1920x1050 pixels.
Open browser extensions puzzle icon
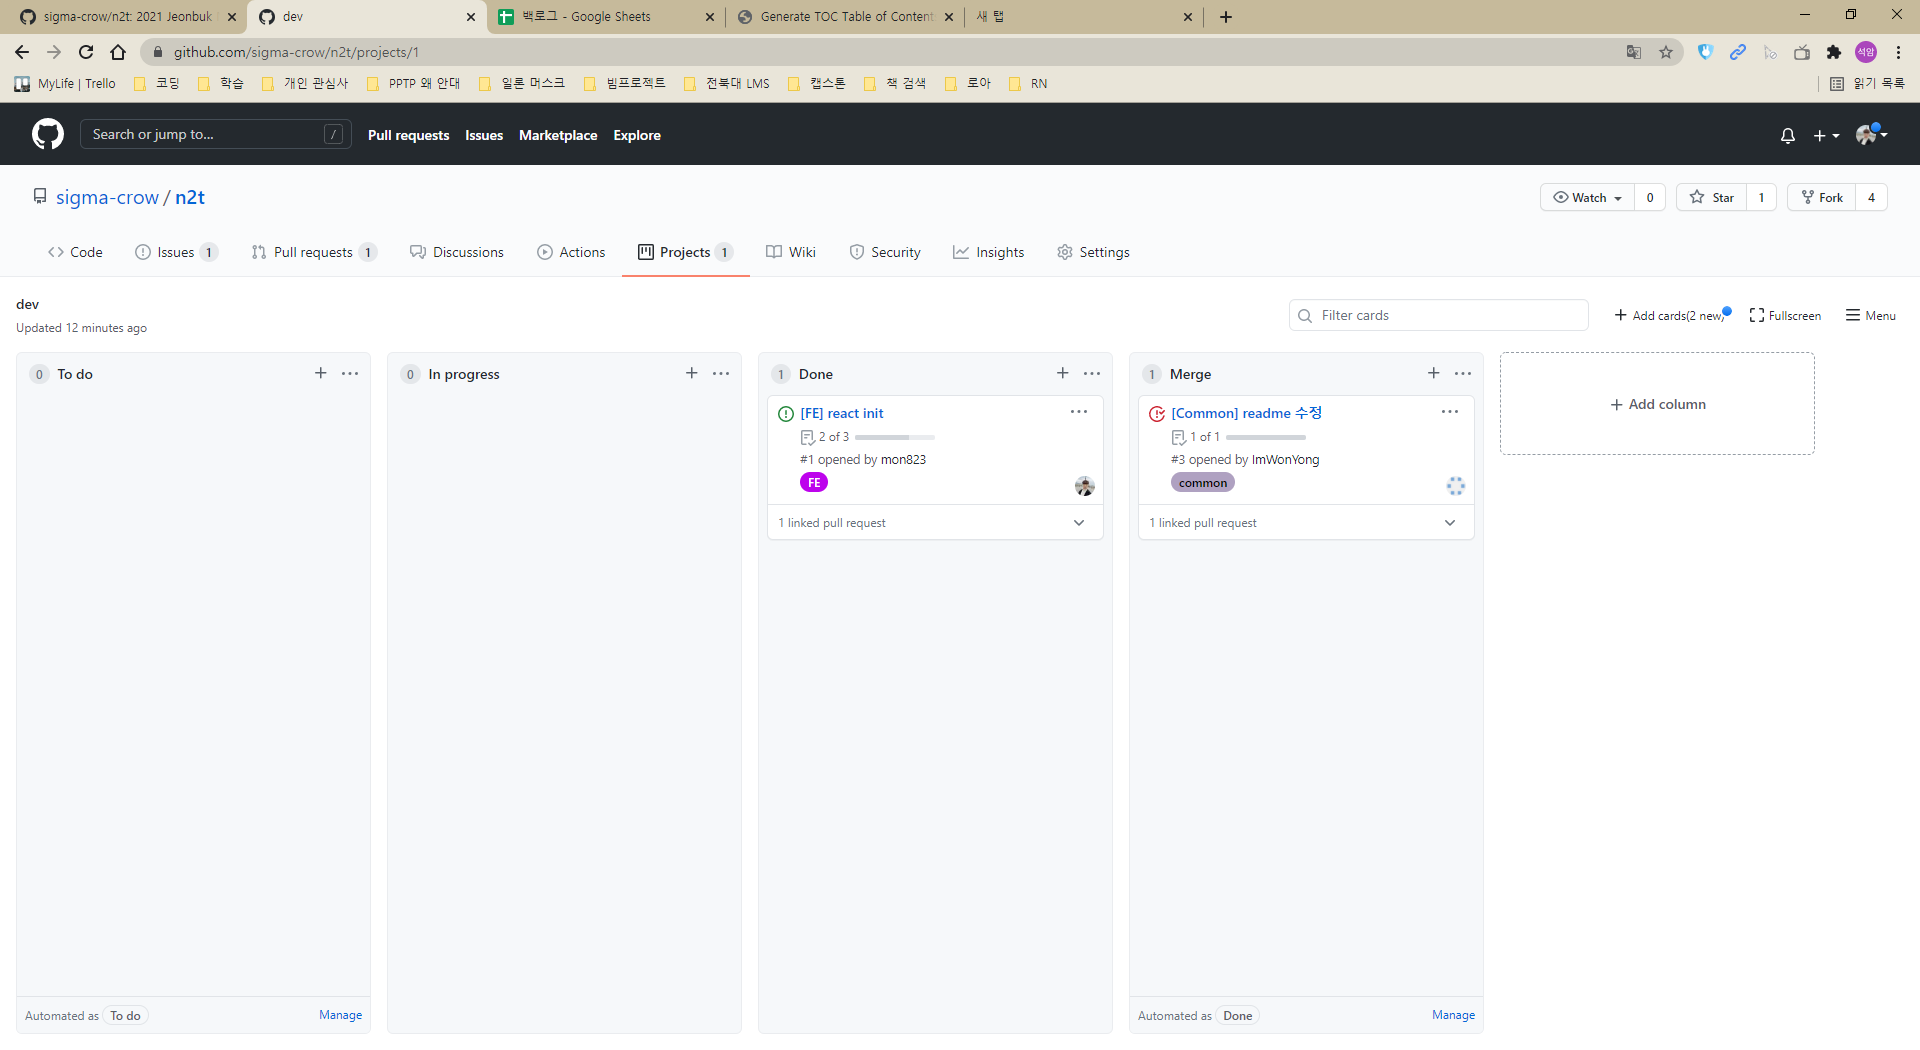1834,52
